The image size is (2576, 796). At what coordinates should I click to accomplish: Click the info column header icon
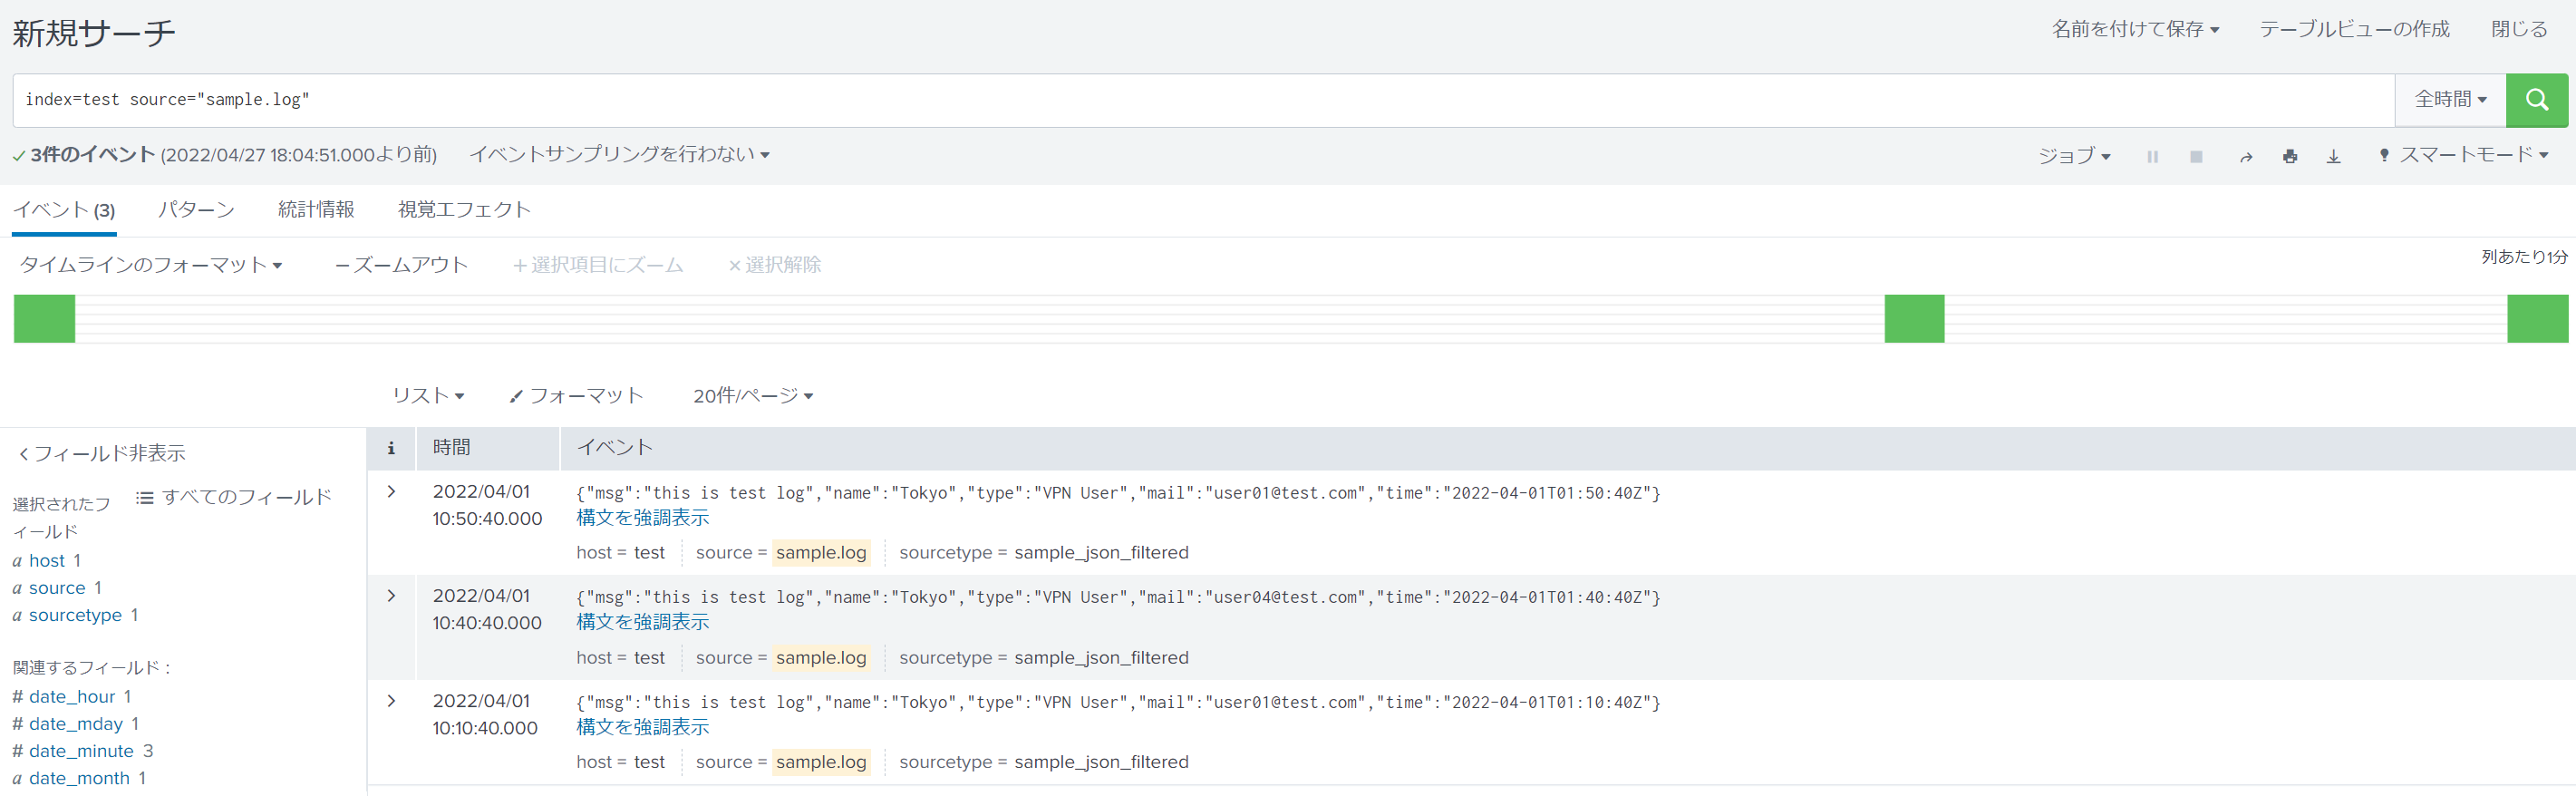391,448
